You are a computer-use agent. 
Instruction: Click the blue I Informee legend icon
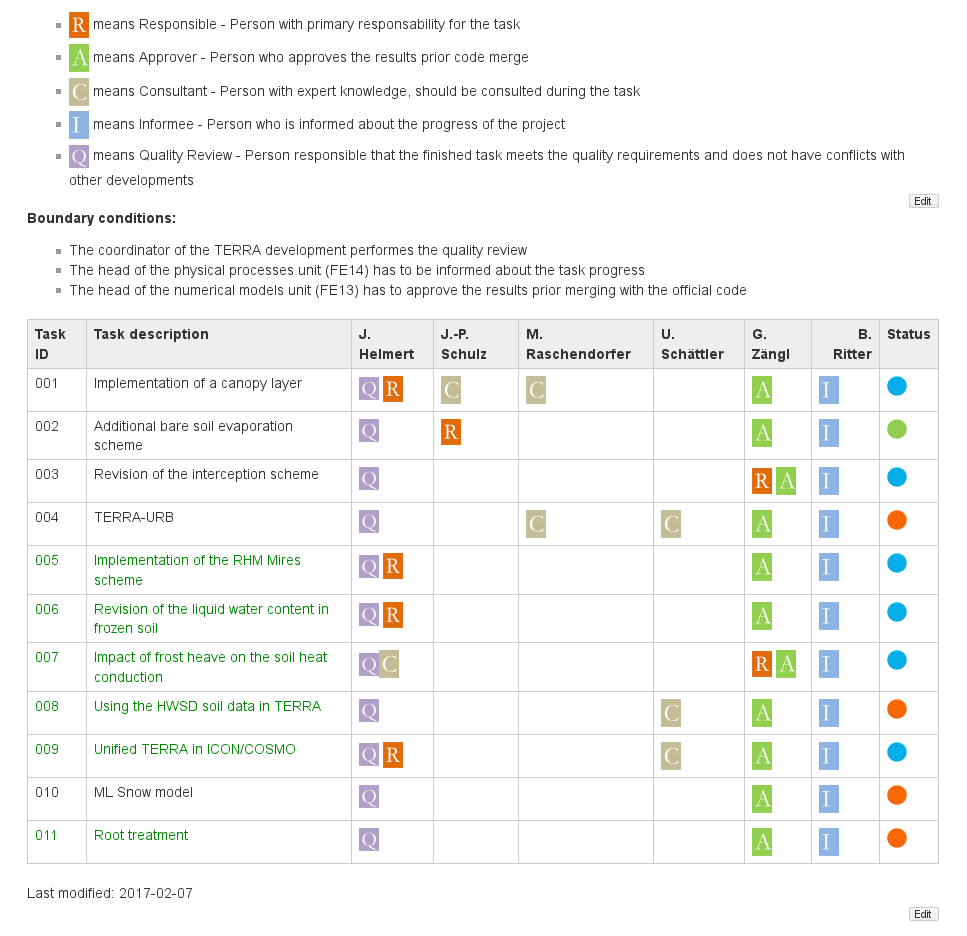79,125
